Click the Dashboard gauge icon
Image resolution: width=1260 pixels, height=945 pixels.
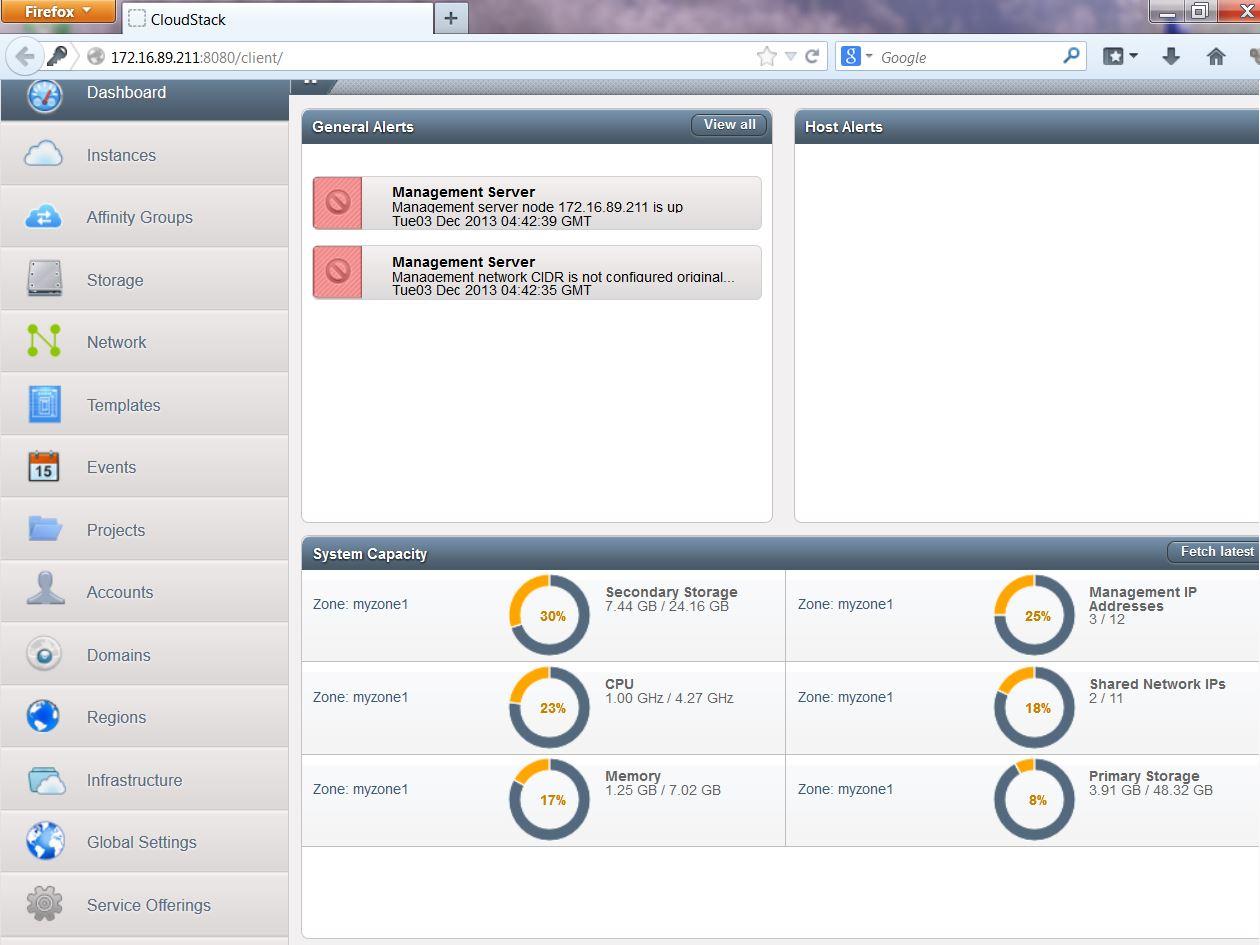(45, 96)
